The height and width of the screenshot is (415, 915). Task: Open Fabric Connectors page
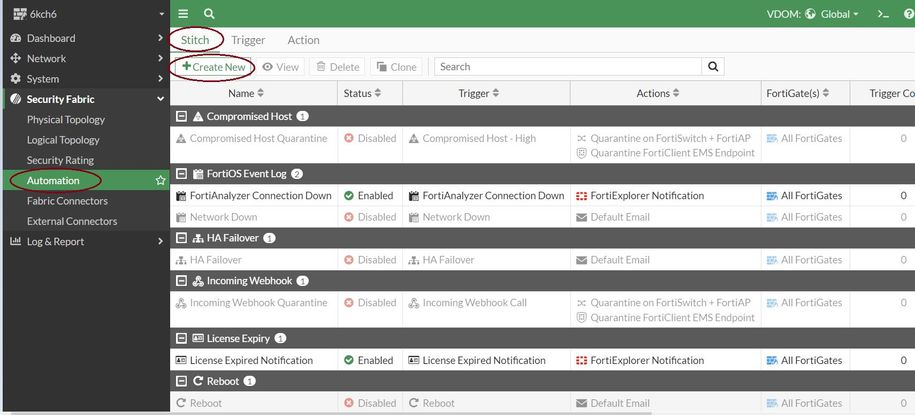[x=67, y=201]
